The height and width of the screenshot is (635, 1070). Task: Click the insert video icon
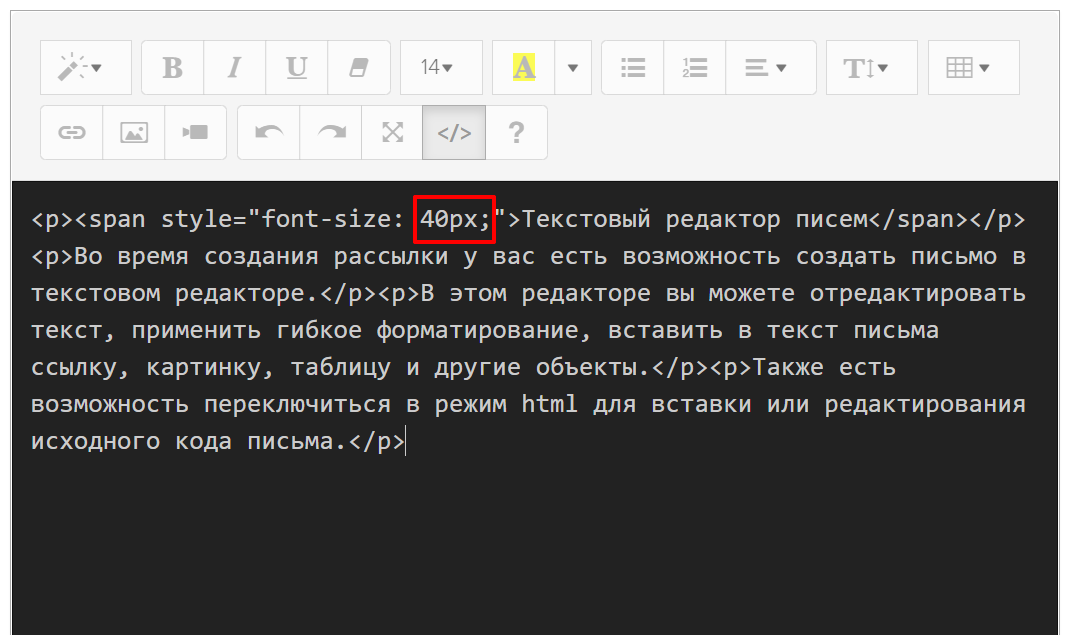pos(195,132)
